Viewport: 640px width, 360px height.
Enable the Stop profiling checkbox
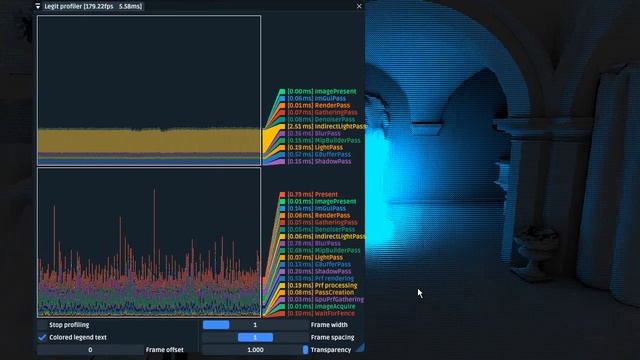click(x=42, y=325)
